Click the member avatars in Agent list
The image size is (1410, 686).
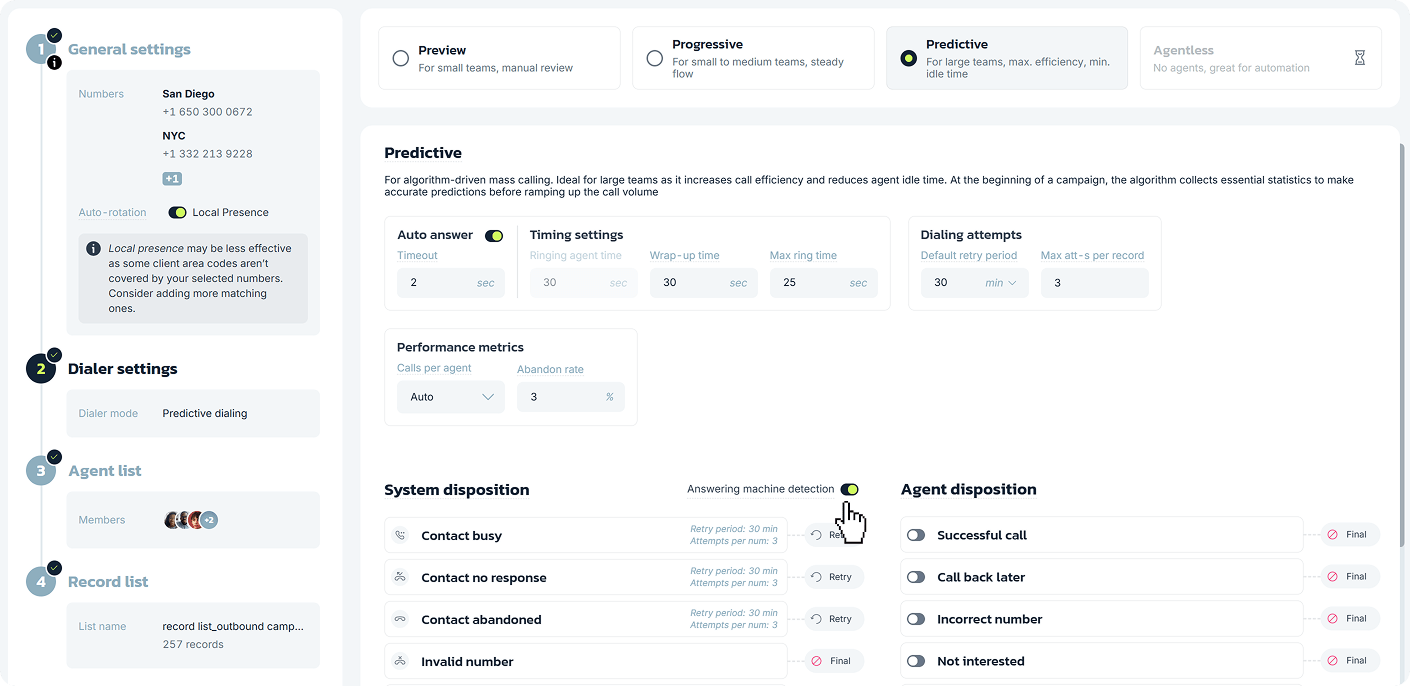[190, 520]
